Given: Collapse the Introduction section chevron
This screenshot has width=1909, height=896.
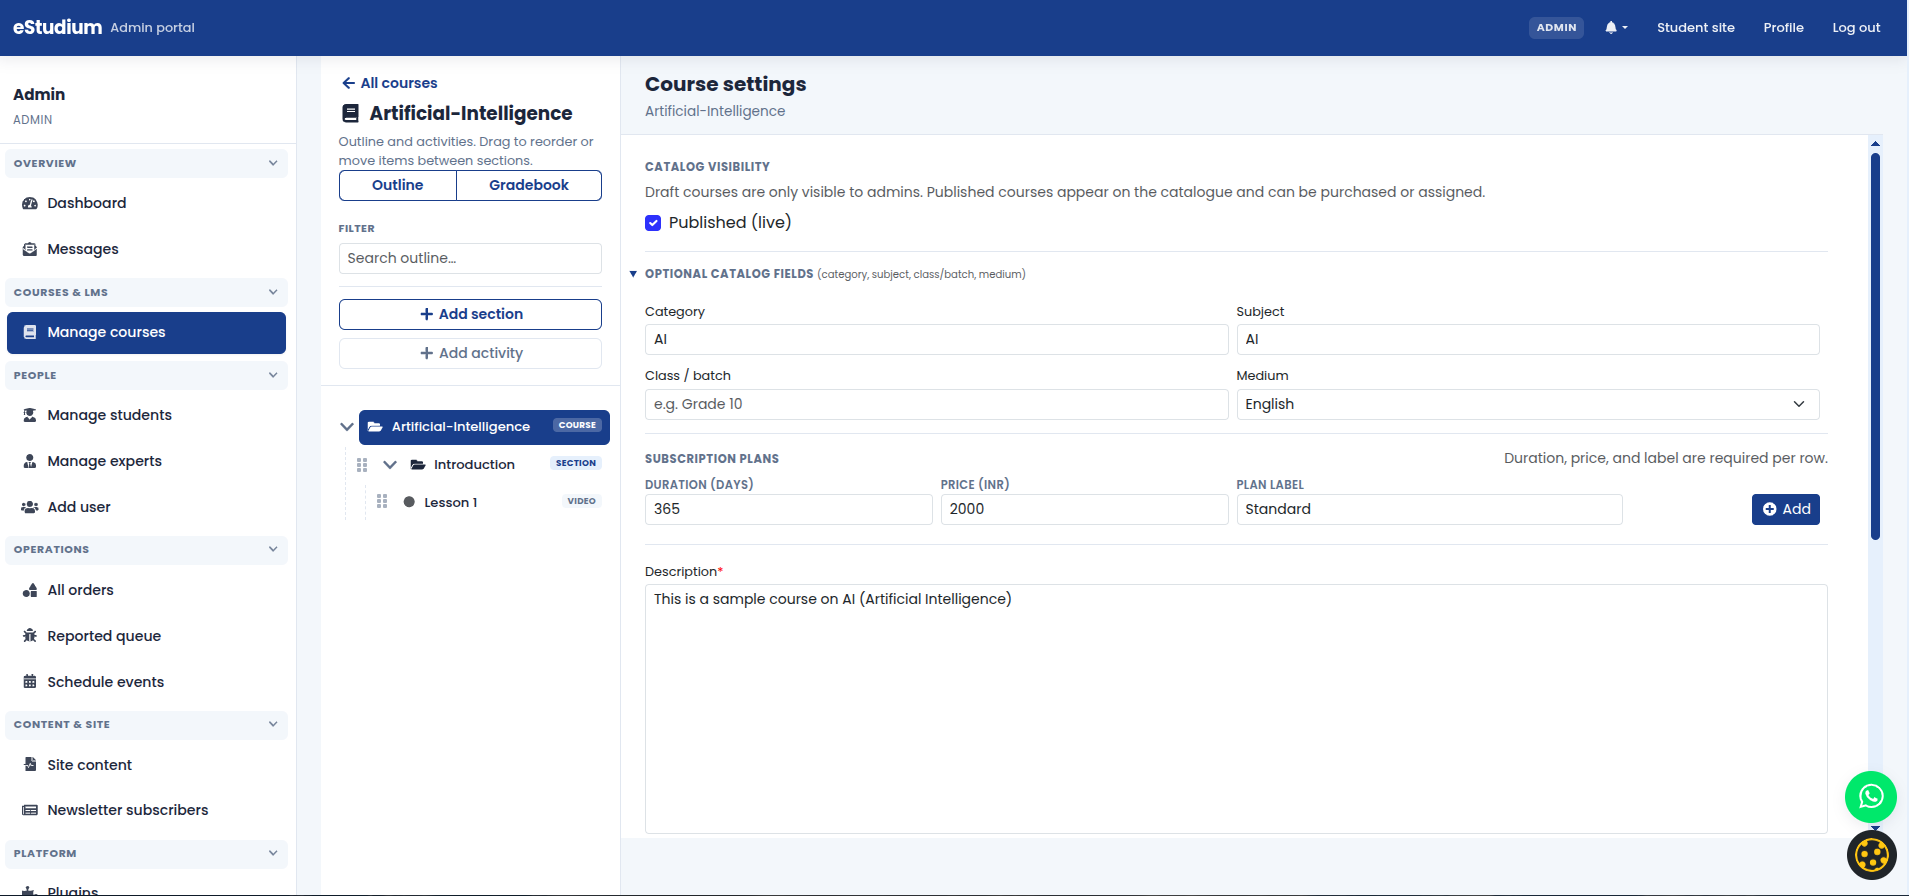Looking at the screenshot, I should point(390,465).
